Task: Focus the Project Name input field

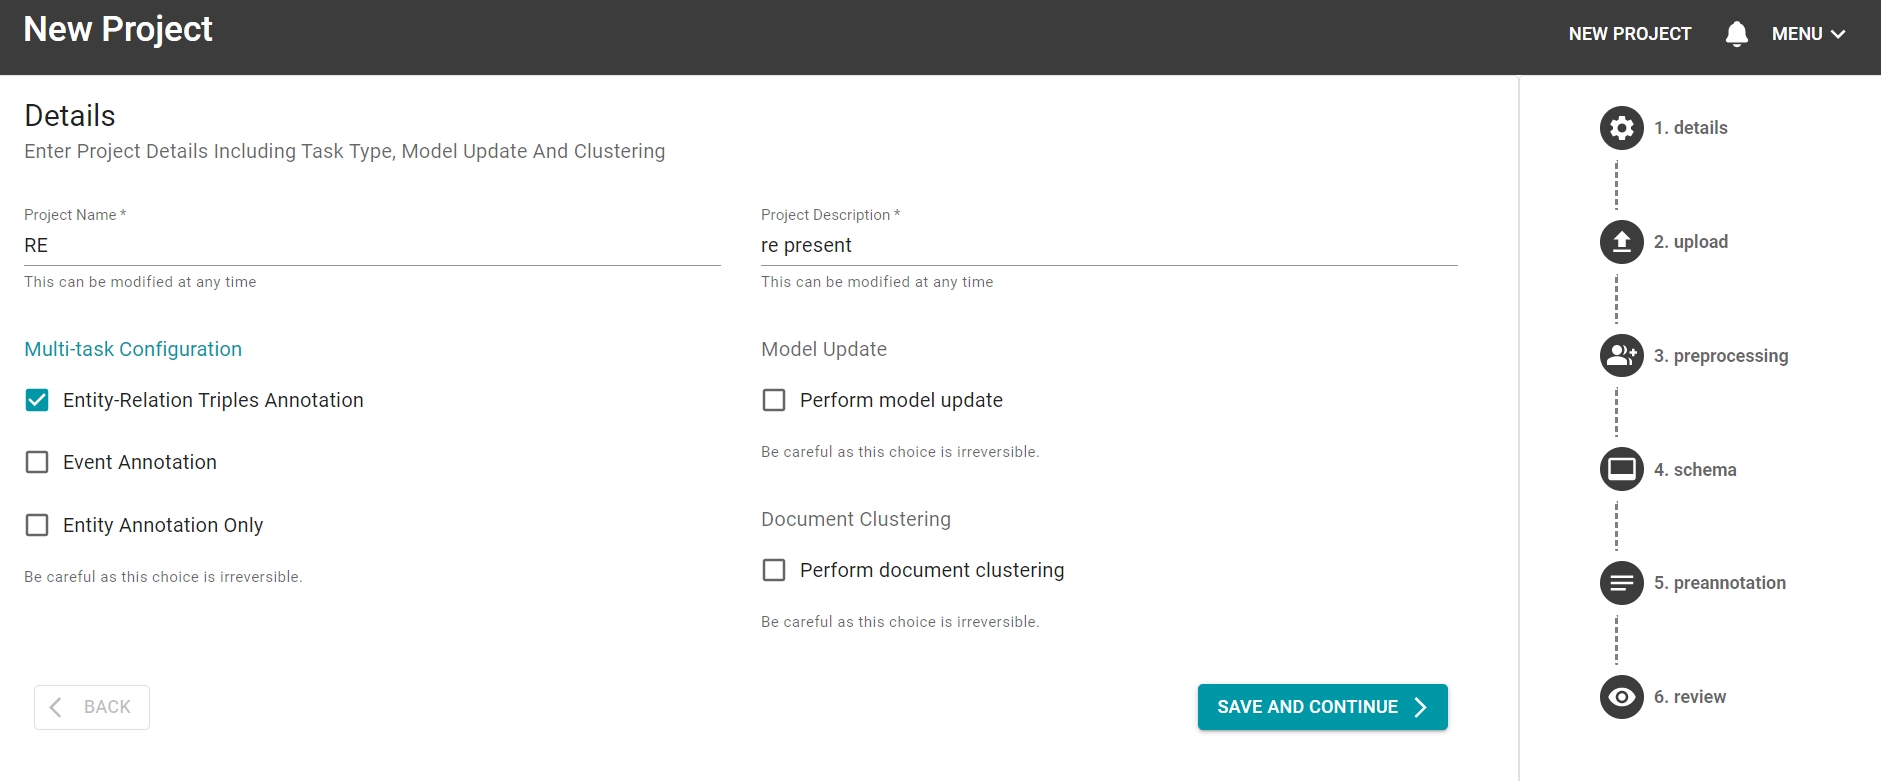Action: tap(372, 246)
